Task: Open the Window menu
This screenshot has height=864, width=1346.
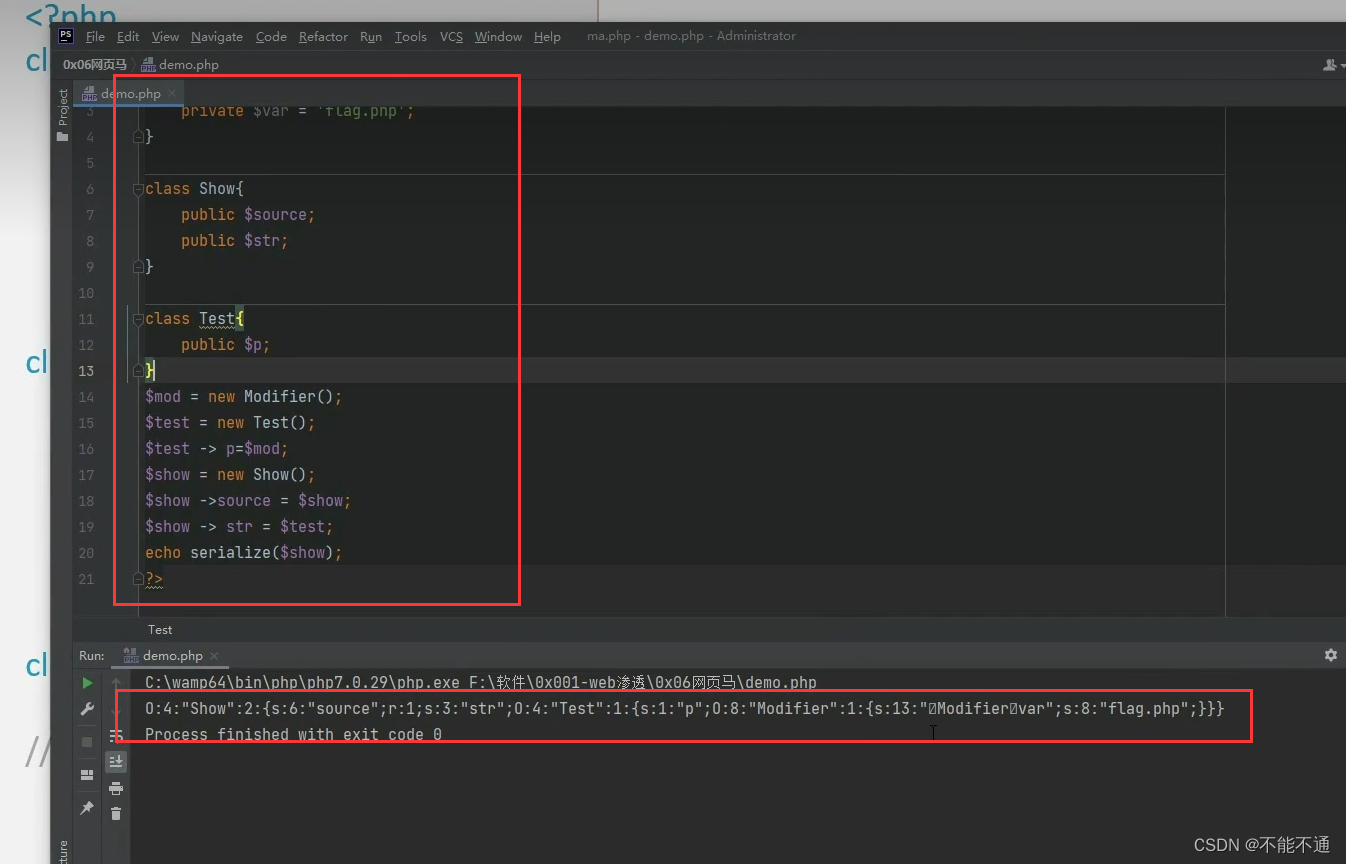Action: pyautogui.click(x=498, y=36)
